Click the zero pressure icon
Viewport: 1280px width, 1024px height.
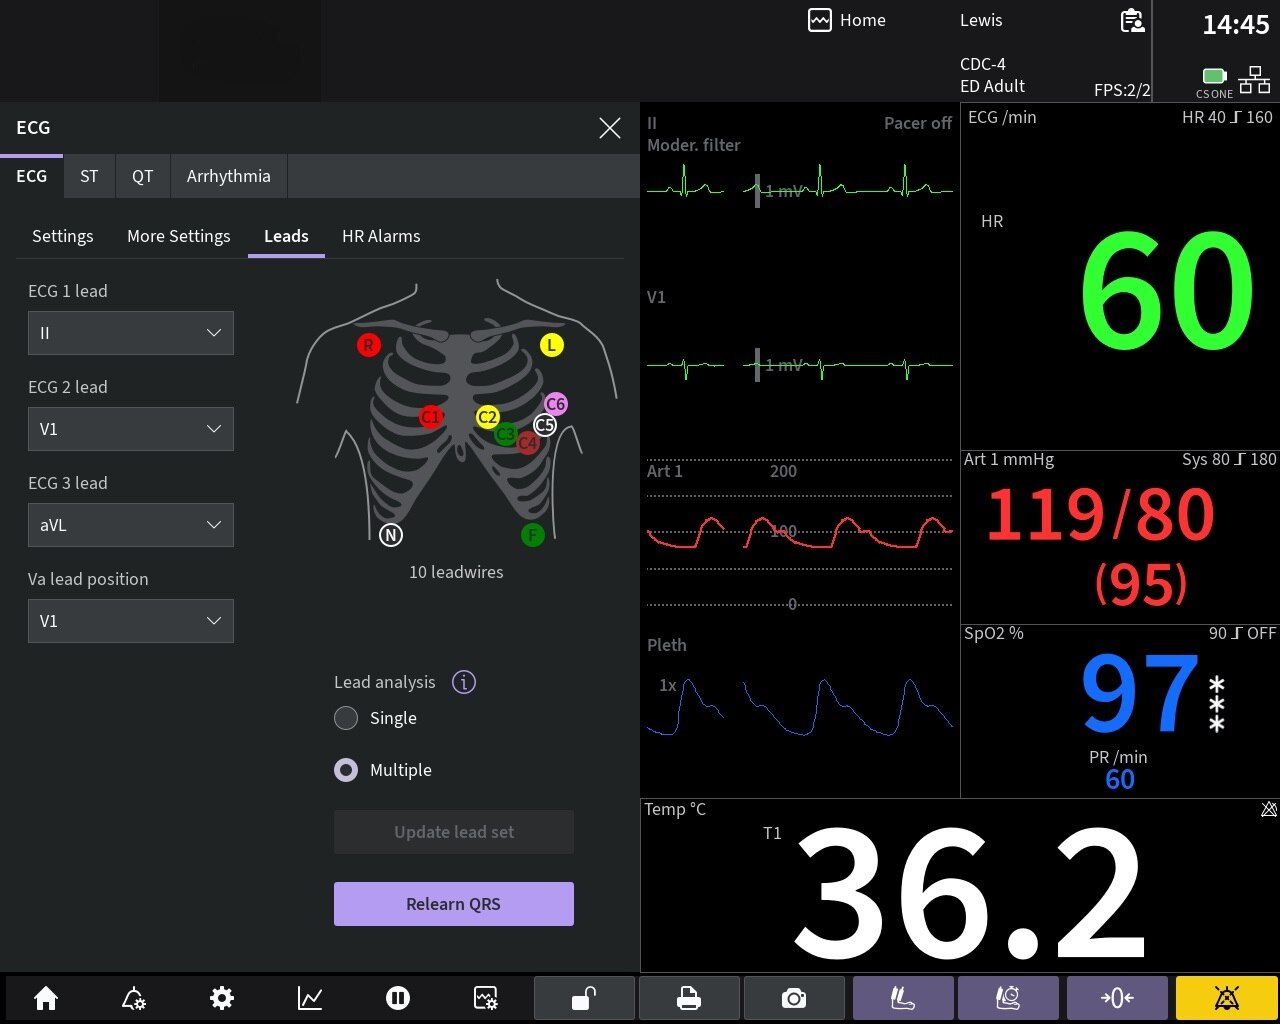1117,998
